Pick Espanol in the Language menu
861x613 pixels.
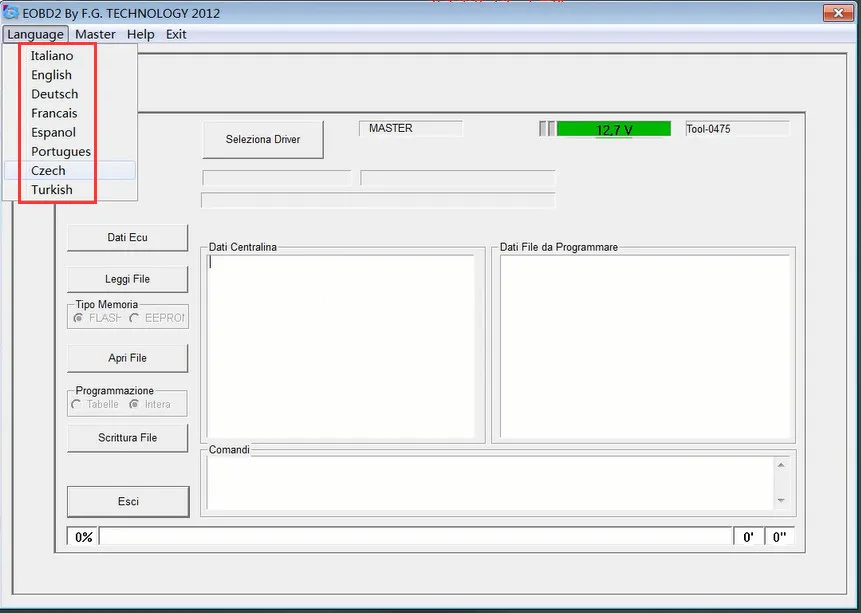click(70, 132)
